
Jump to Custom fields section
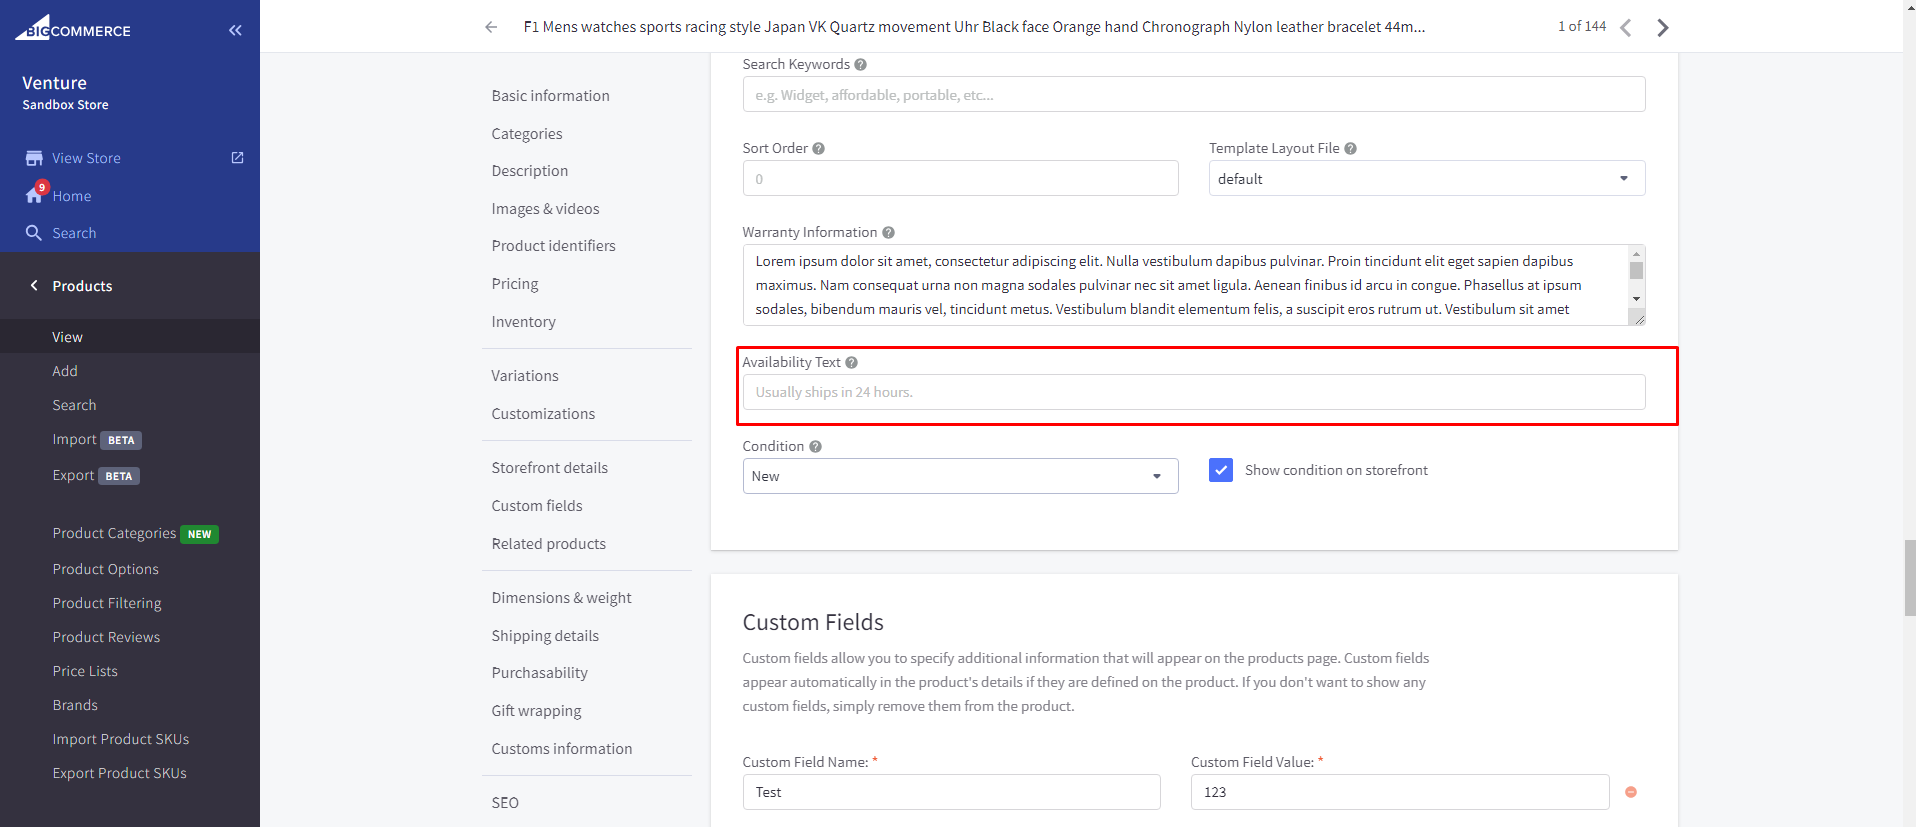537,506
